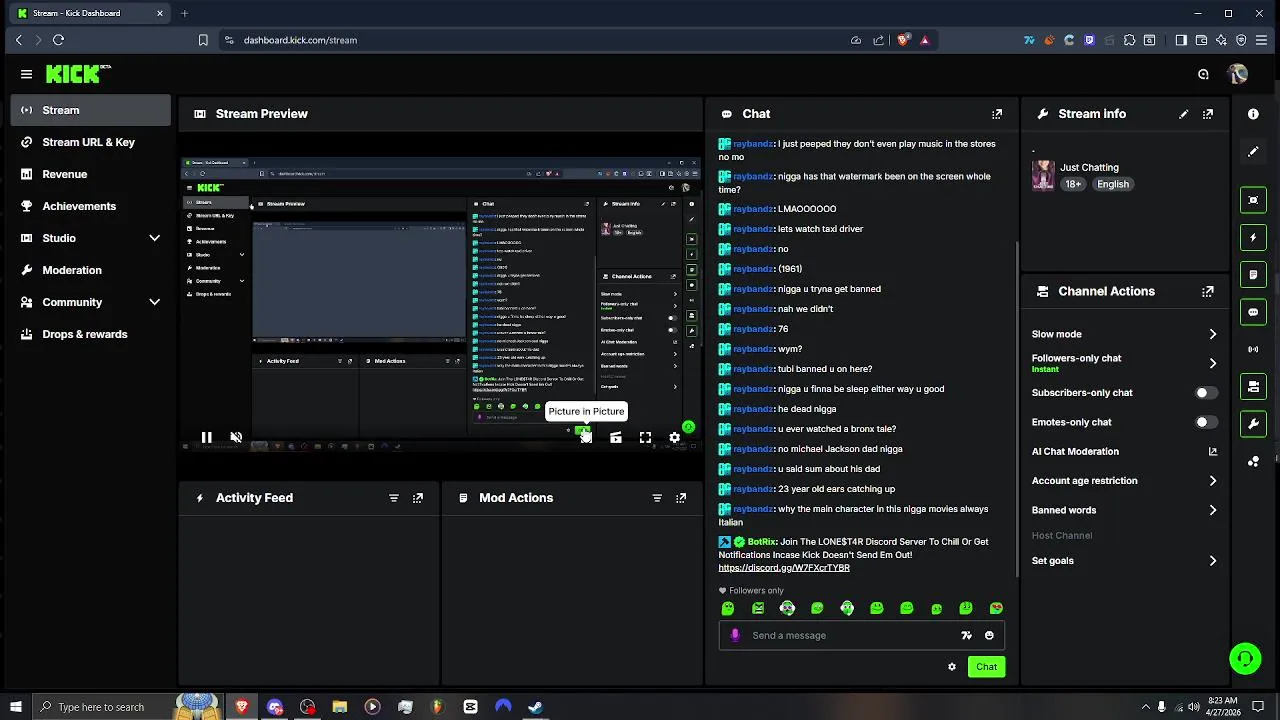Click the broadcast signal icon in right sidebar
This screenshot has height=720, width=1280.
(1253, 349)
